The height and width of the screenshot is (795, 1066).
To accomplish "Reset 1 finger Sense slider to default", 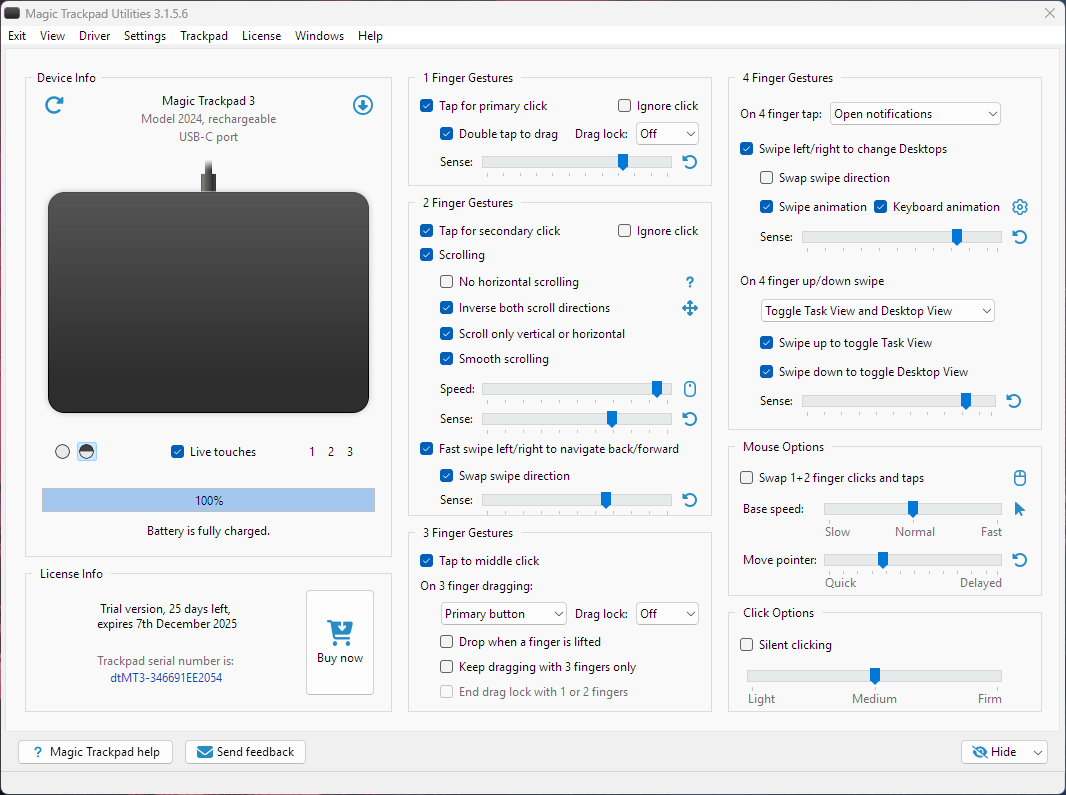I will click(690, 162).
